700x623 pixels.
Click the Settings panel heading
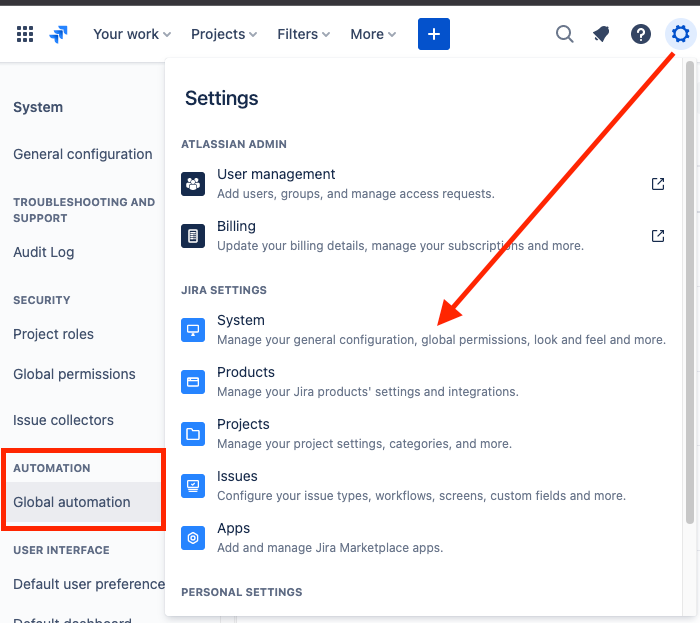tap(221, 98)
